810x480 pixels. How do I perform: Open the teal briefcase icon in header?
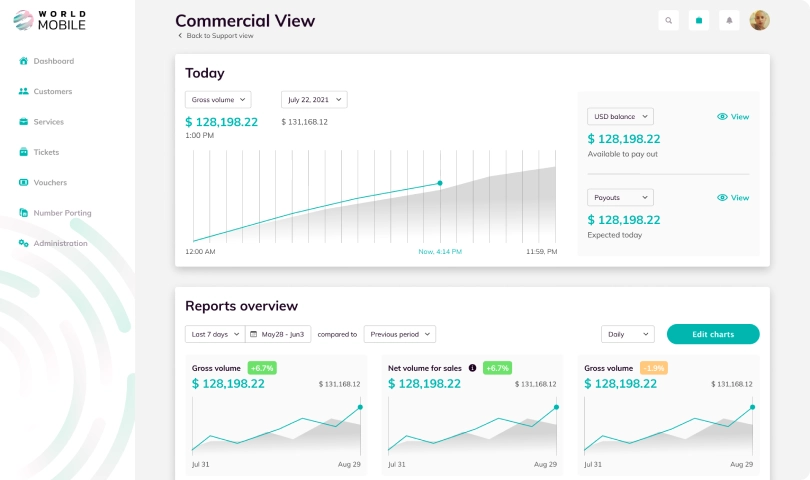pos(699,20)
